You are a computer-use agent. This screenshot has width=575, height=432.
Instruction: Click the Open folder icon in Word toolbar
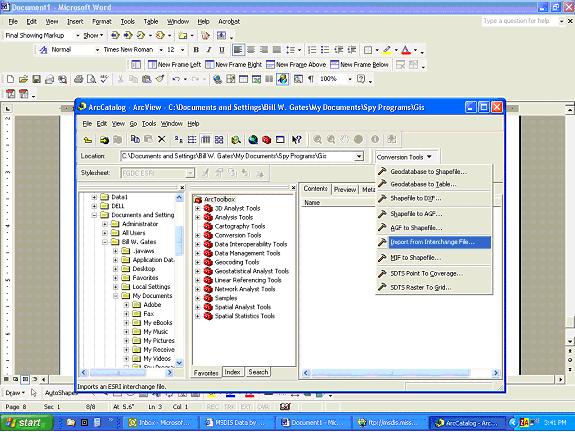point(23,79)
